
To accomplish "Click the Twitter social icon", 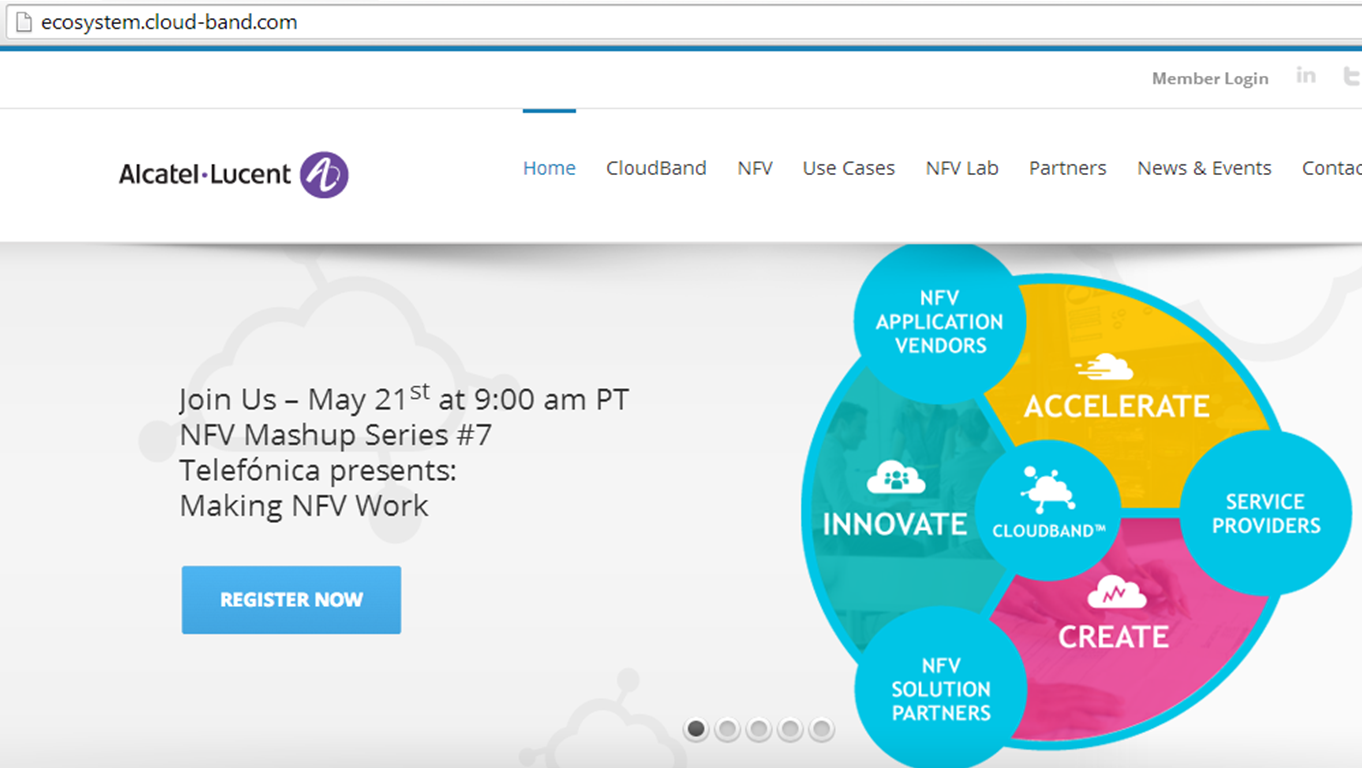I will (x=1350, y=74).
